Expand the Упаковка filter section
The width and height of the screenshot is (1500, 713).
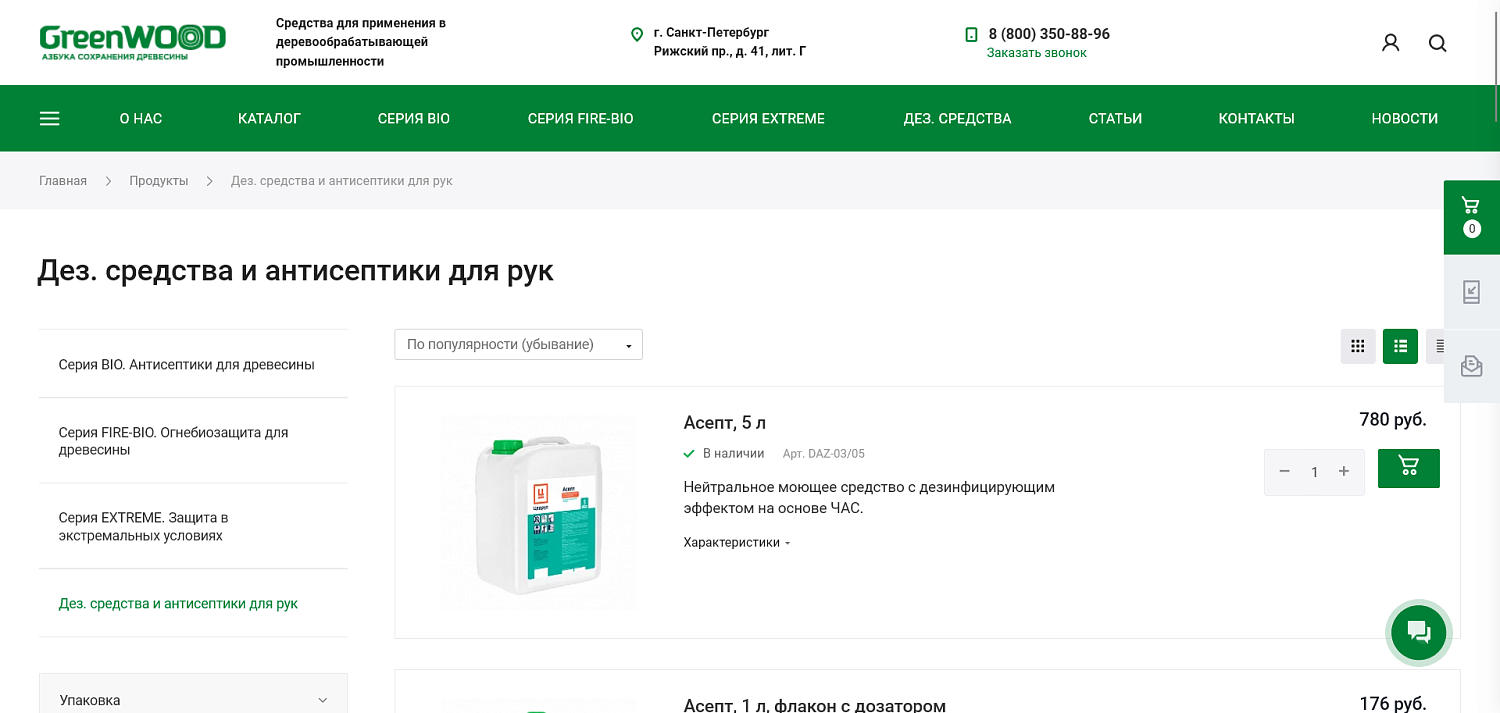(x=193, y=700)
